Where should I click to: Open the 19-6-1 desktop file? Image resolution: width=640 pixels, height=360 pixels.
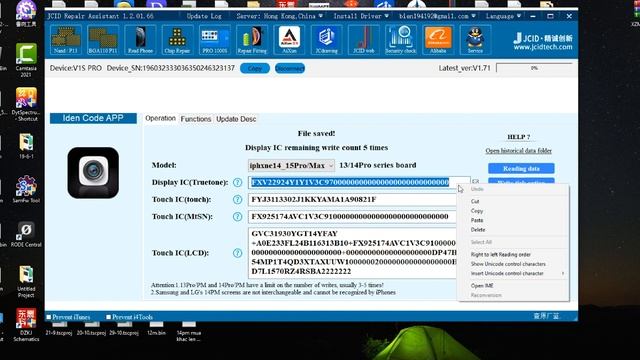click(x=26, y=146)
